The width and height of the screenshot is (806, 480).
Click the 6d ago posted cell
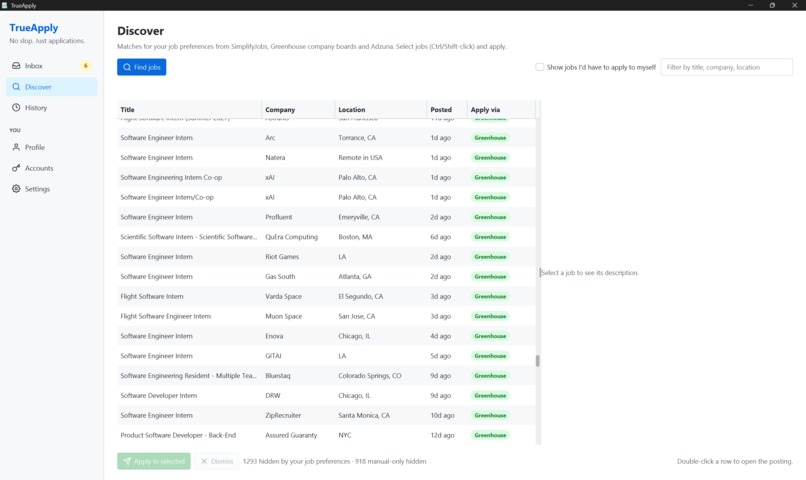pyautogui.click(x=441, y=237)
